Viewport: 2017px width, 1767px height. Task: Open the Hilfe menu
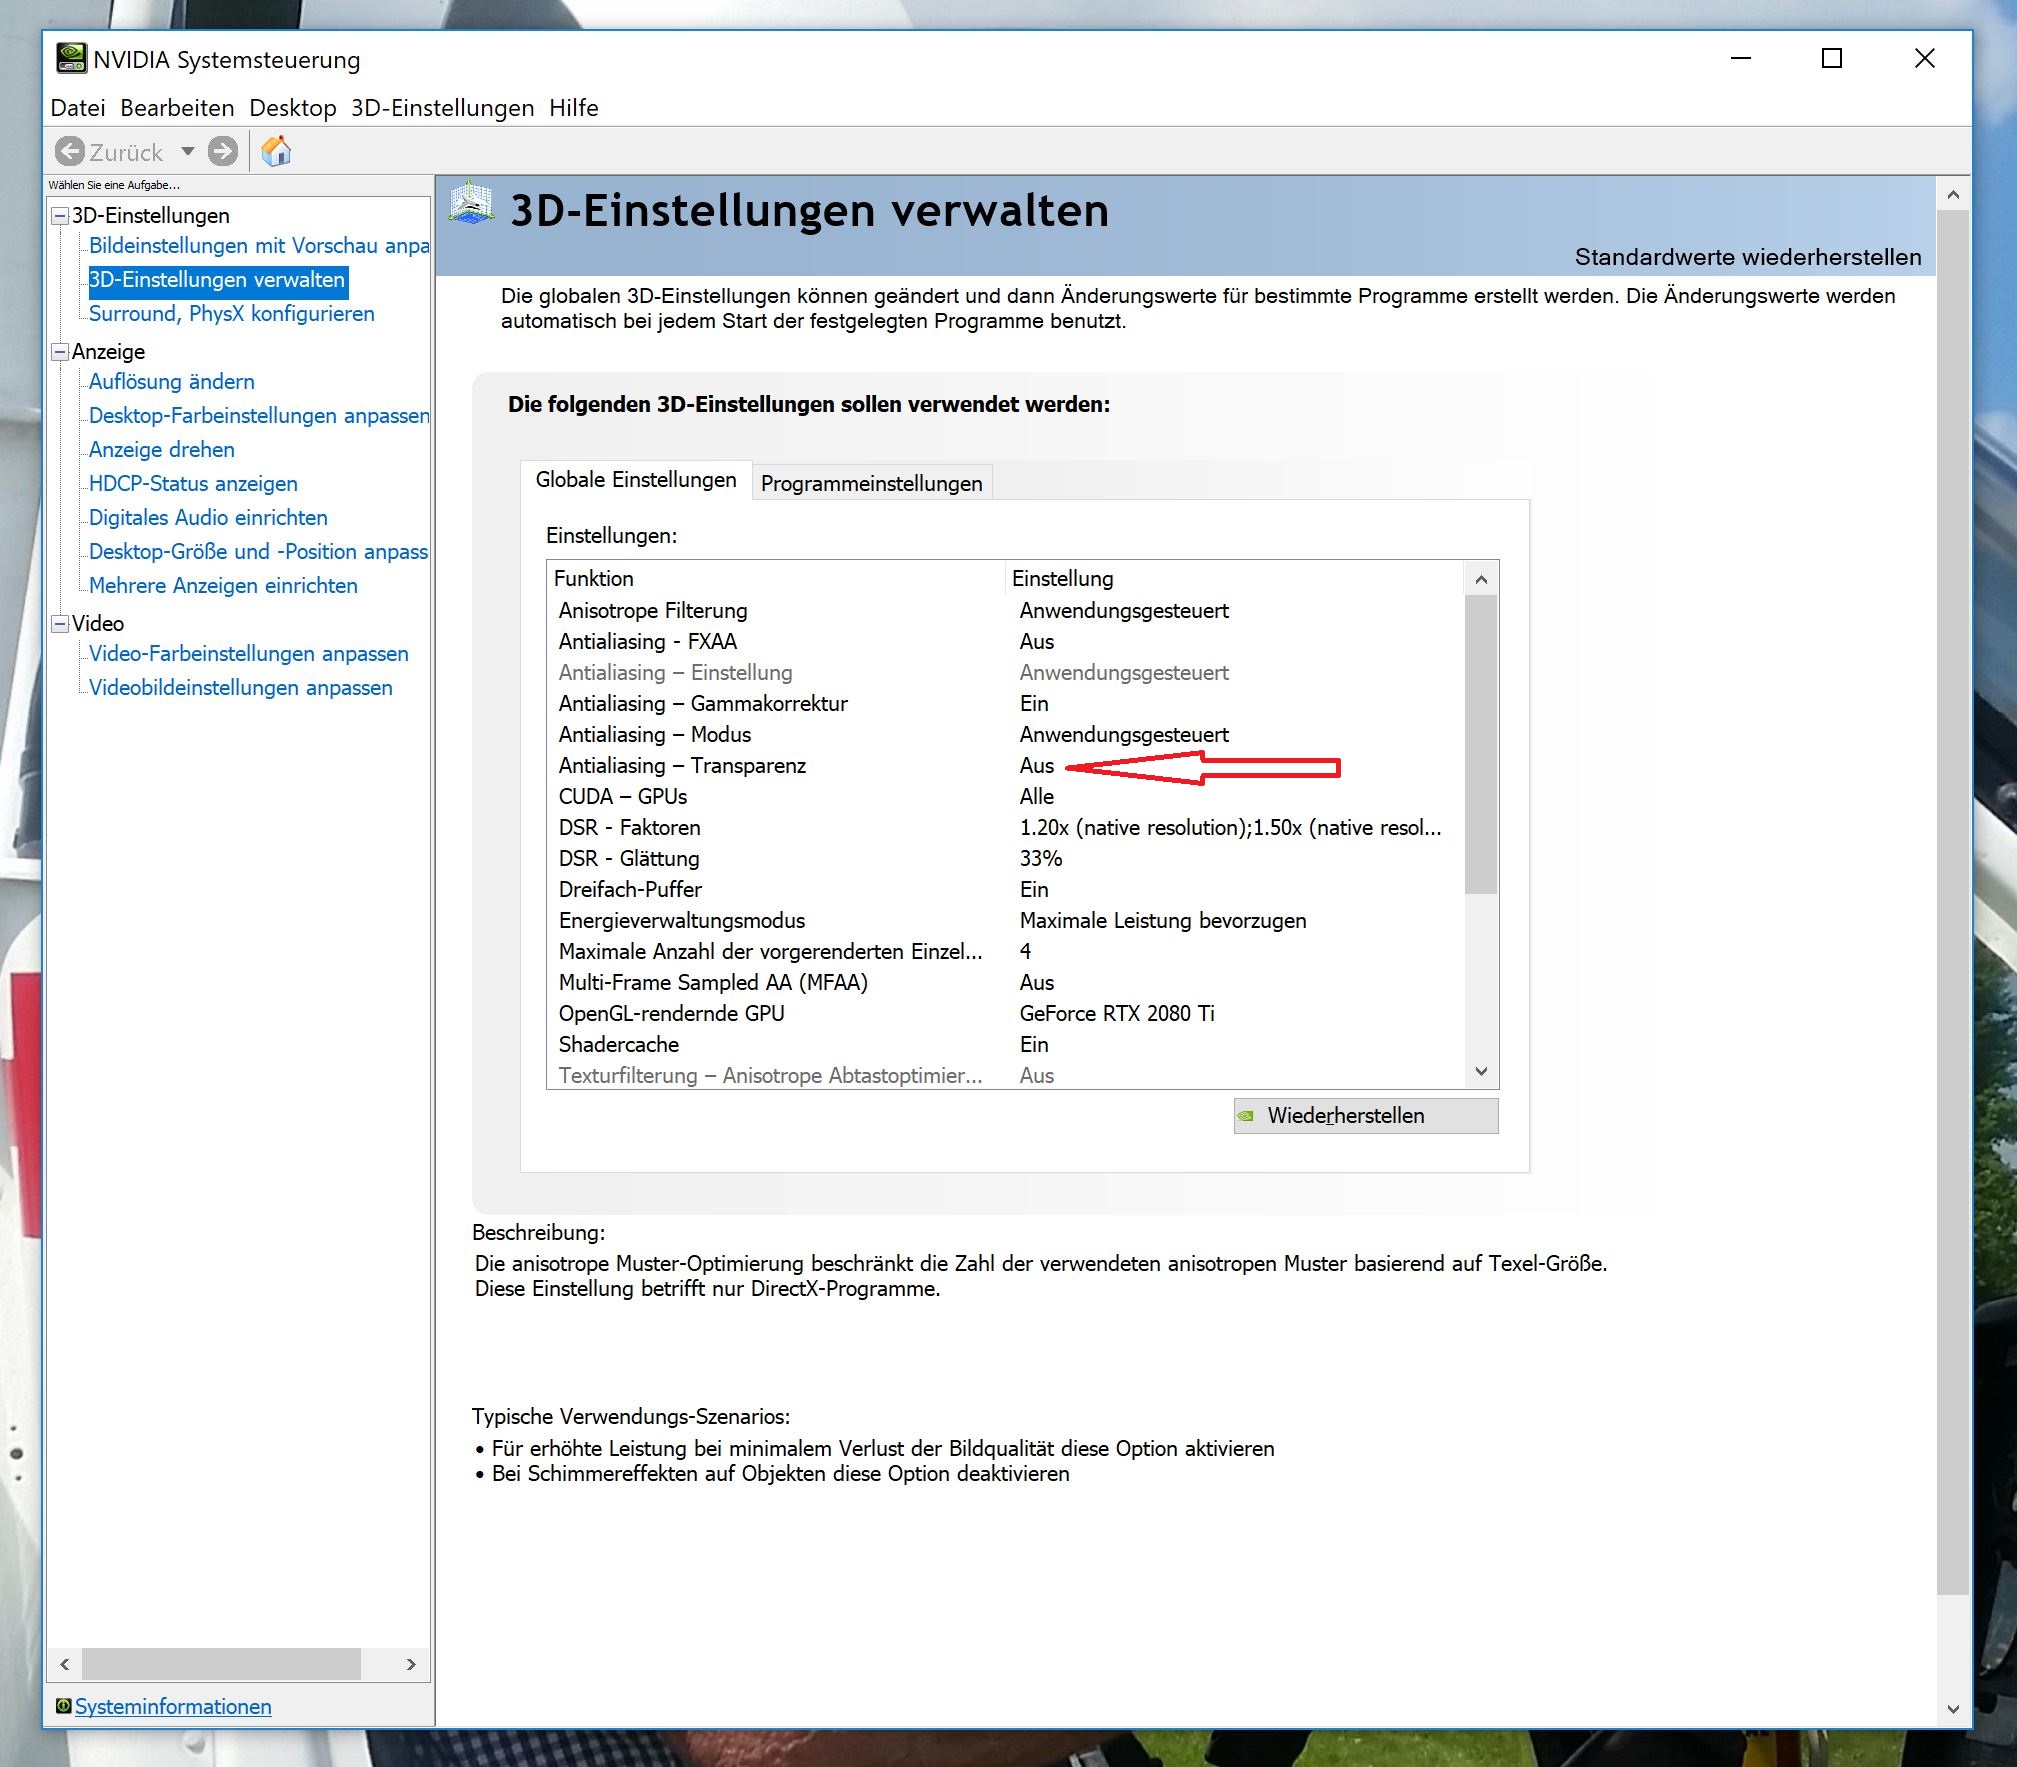click(574, 108)
